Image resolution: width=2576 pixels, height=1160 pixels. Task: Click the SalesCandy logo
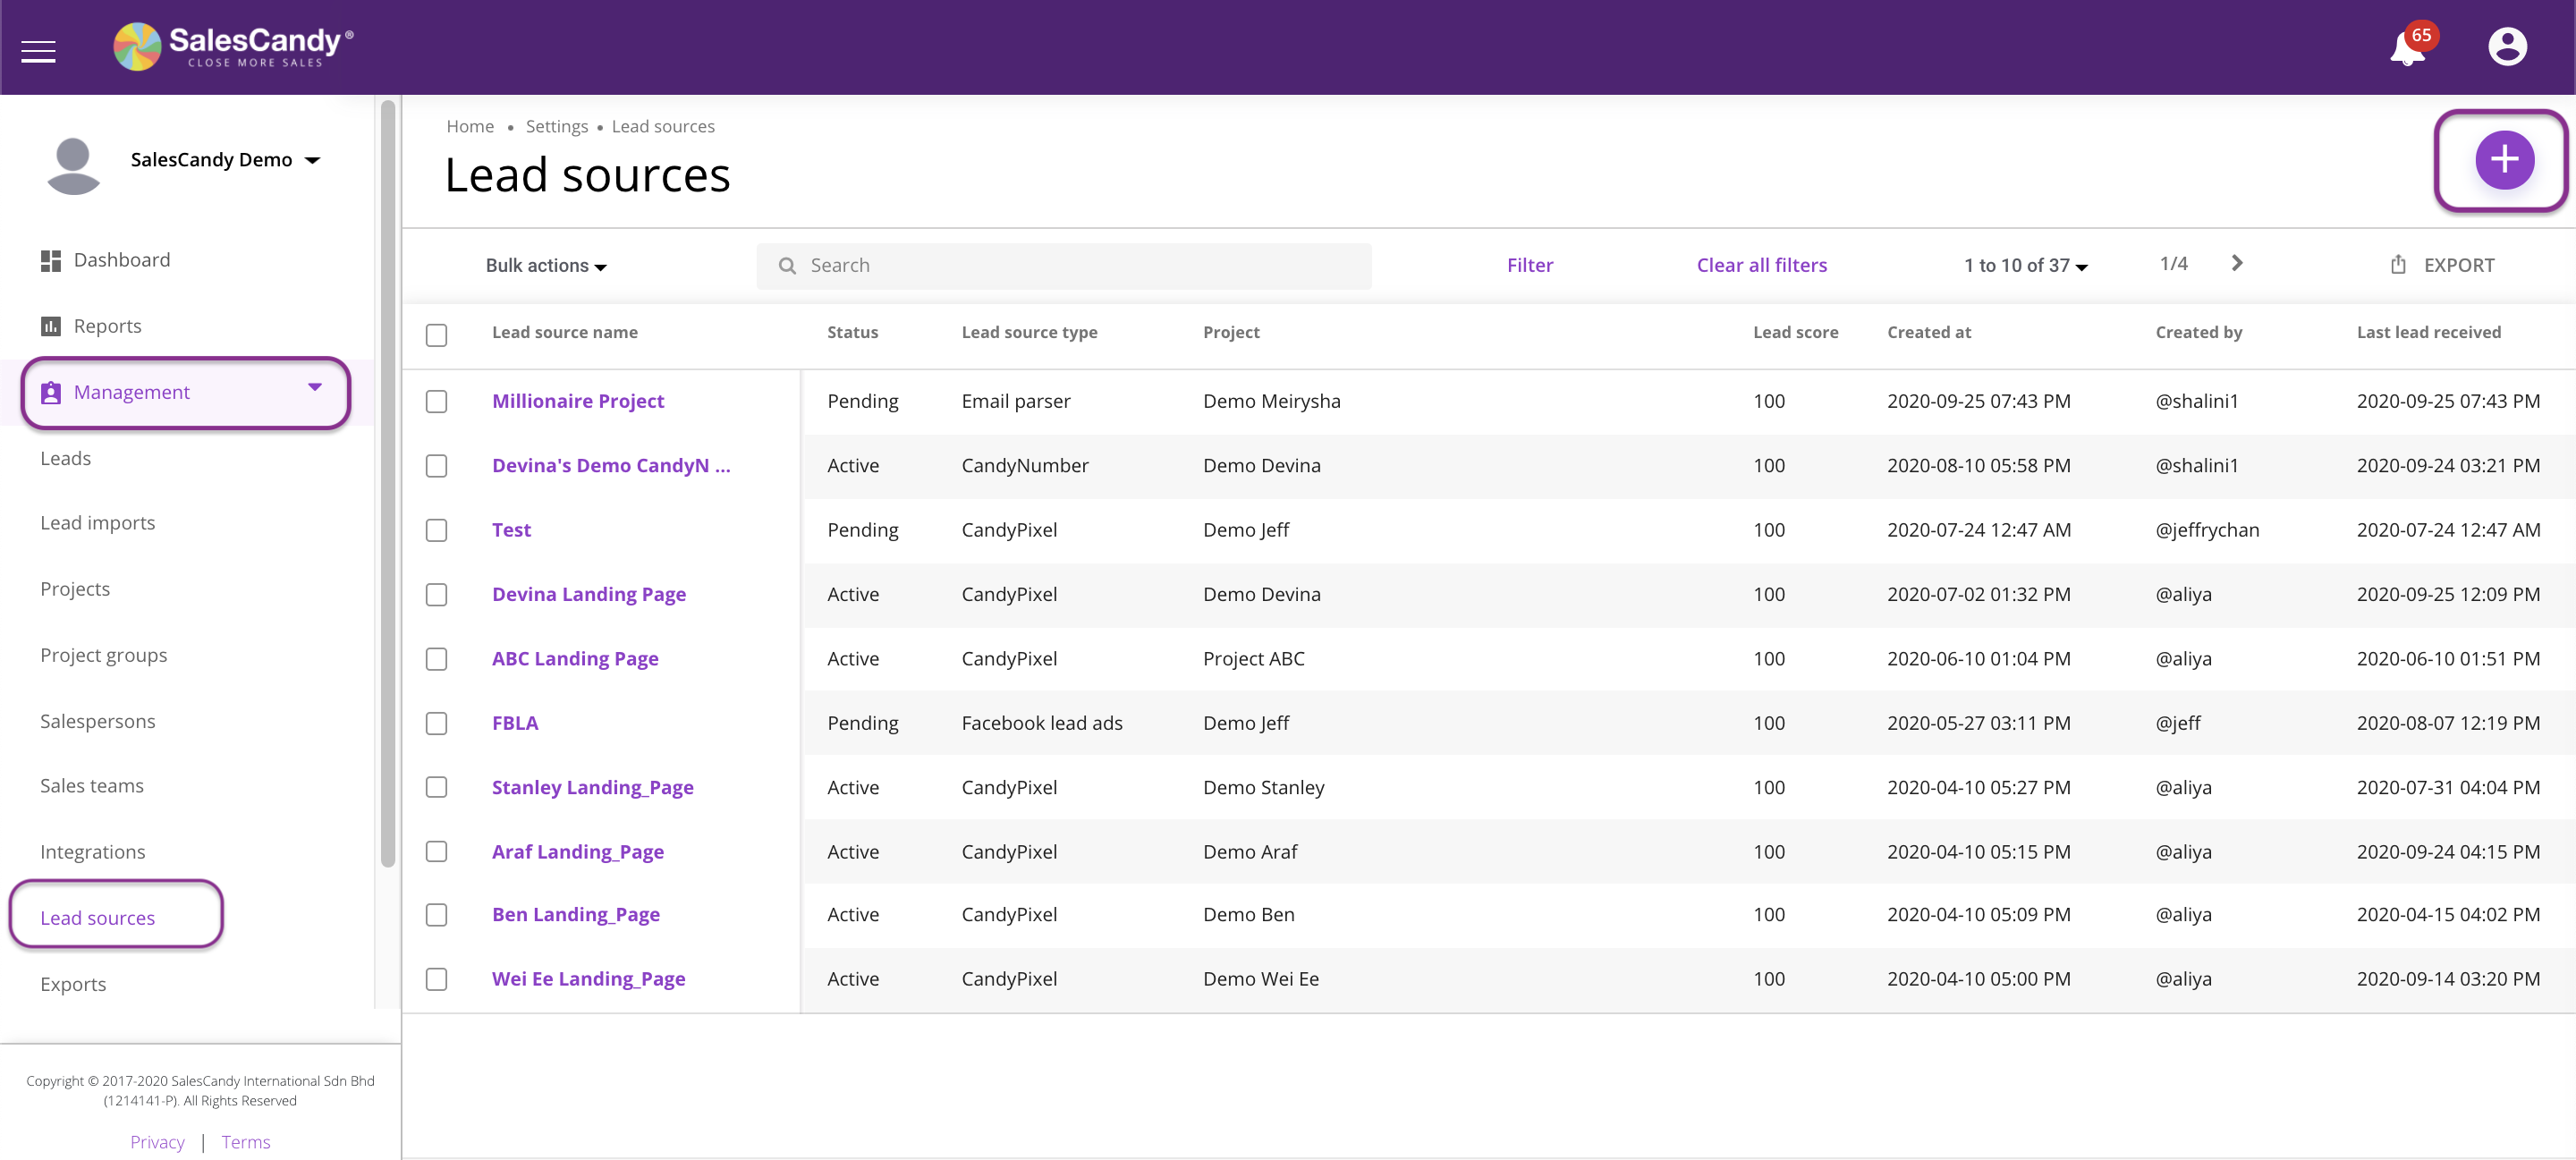click(233, 46)
